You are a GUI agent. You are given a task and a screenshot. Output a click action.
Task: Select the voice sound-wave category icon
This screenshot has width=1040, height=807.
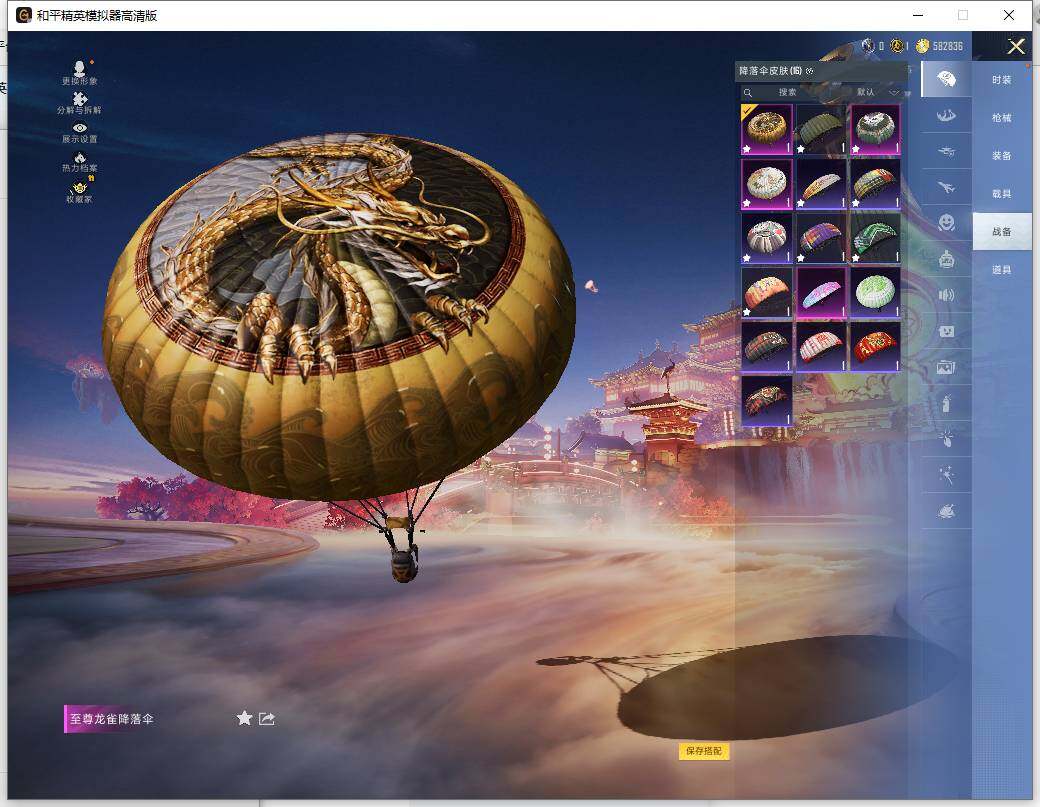point(946,295)
